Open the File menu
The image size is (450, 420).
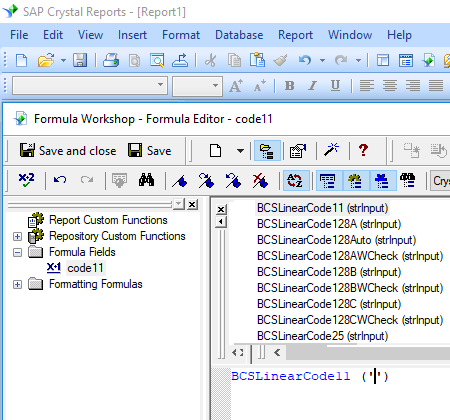[x=19, y=35]
